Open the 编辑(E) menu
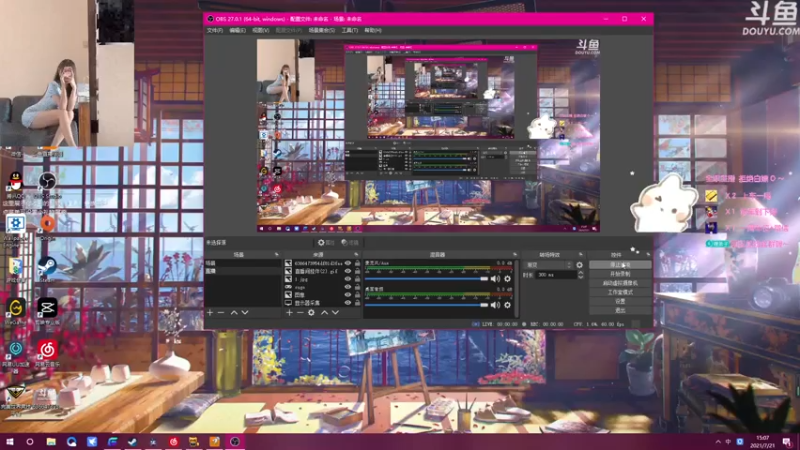The height and width of the screenshot is (450, 800). 237,30
